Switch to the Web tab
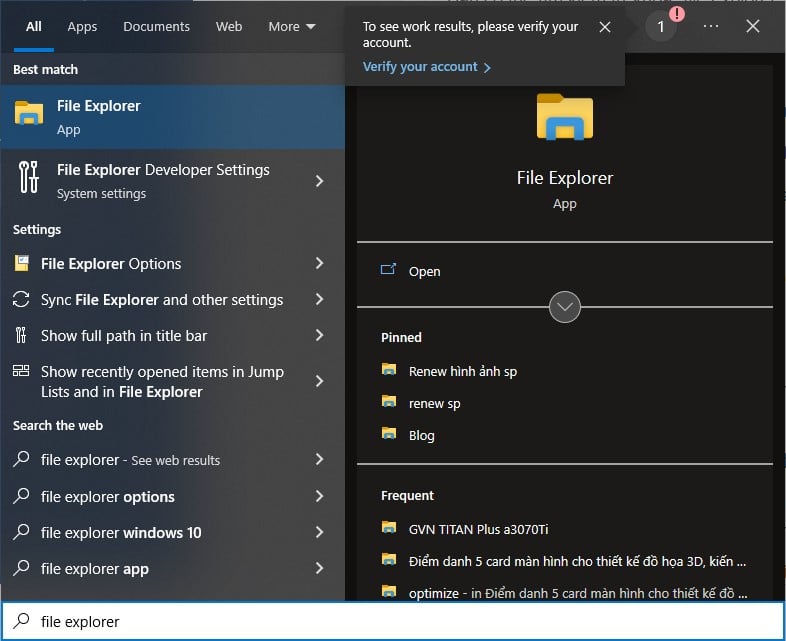This screenshot has width=786, height=641. [x=229, y=27]
